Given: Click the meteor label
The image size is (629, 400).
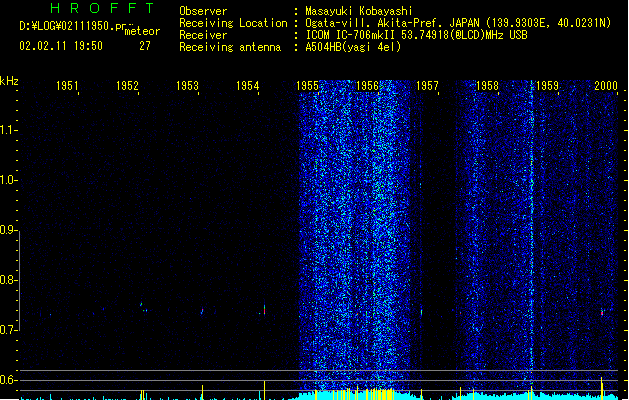Looking at the screenshot, I should pos(142,31).
